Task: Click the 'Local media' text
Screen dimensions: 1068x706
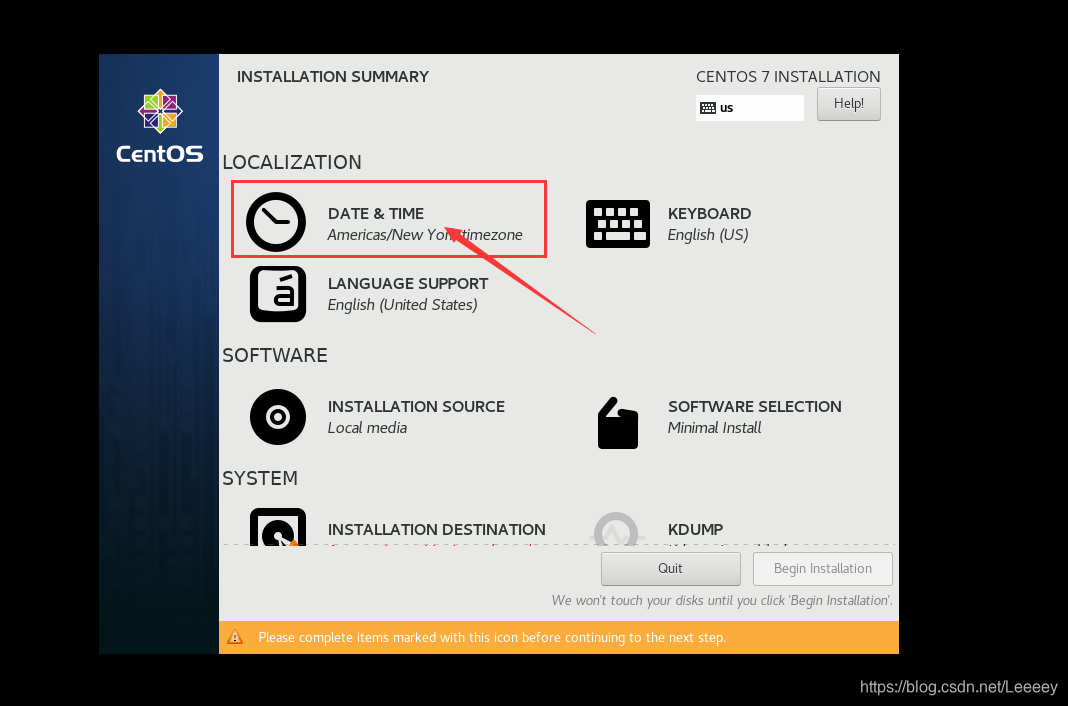Action: (367, 428)
